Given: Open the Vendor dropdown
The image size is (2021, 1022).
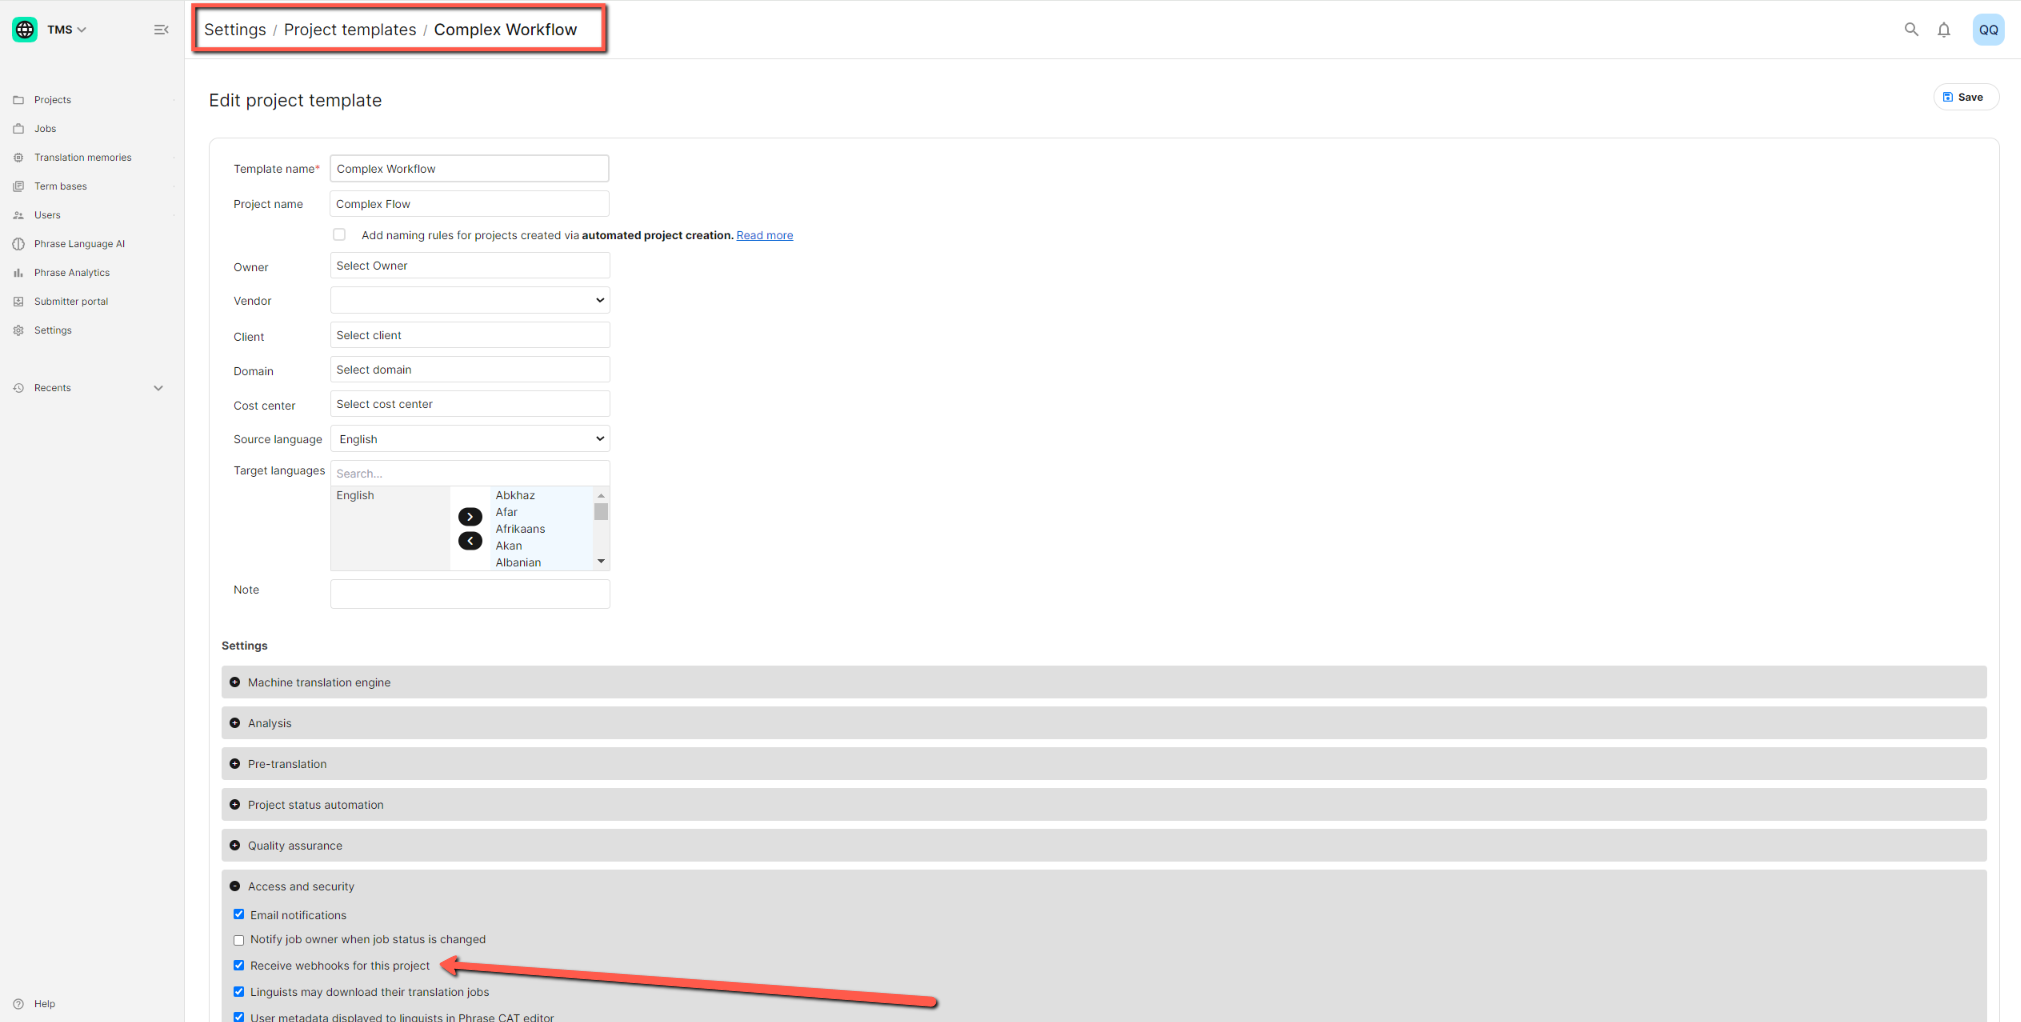Looking at the screenshot, I should tap(470, 300).
